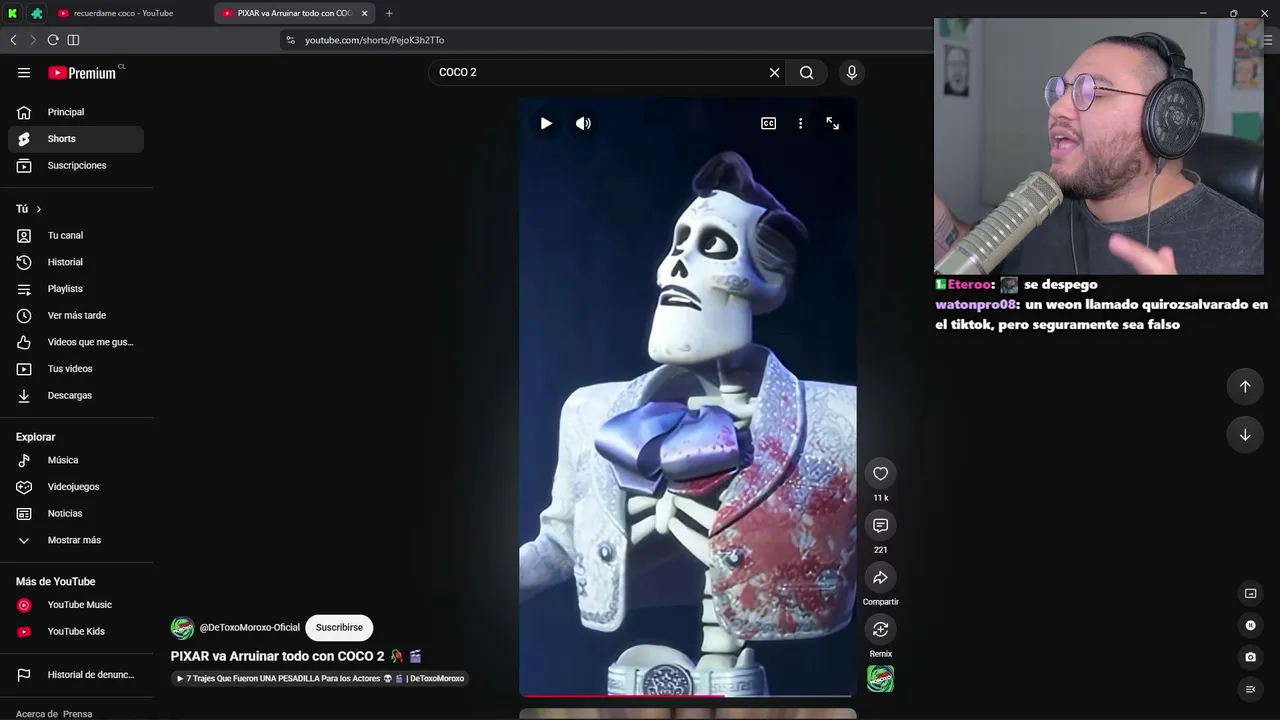Open Ver más tarde list
Screen dimensions: 1280x720
[76, 315]
